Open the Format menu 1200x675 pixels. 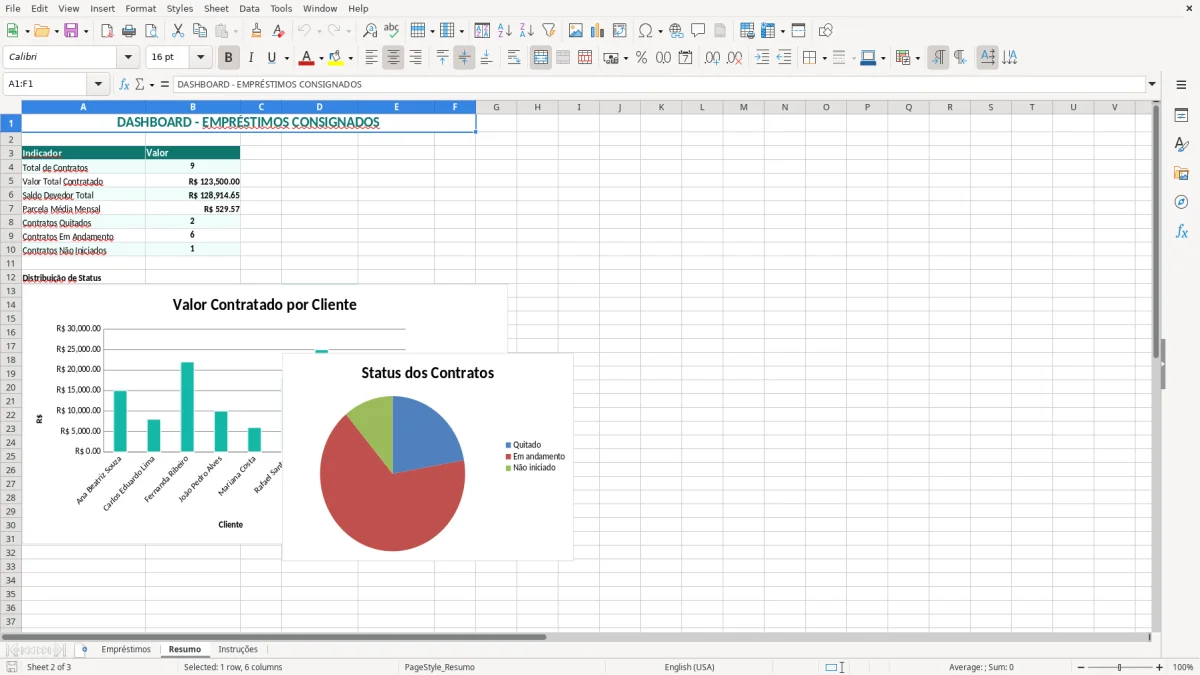[141, 8]
